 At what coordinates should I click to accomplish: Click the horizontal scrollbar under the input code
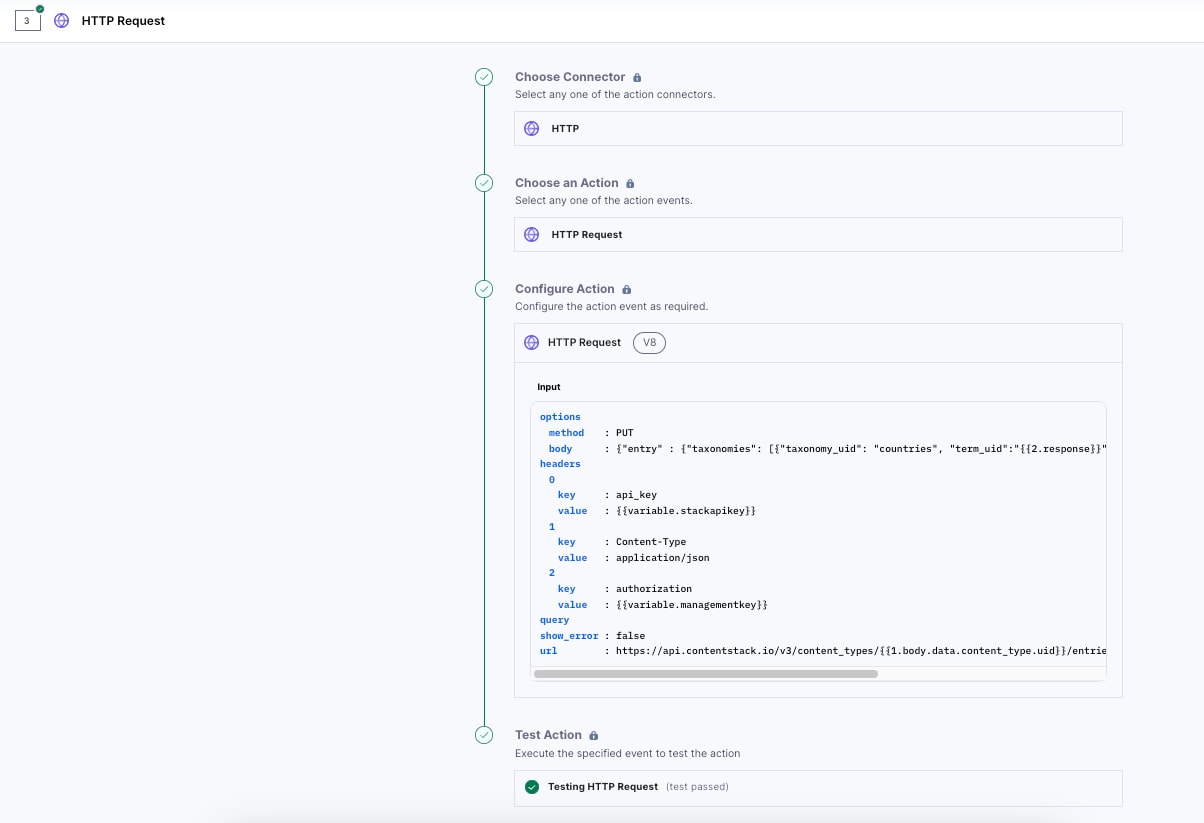pyautogui.click(x=705, y=674)
